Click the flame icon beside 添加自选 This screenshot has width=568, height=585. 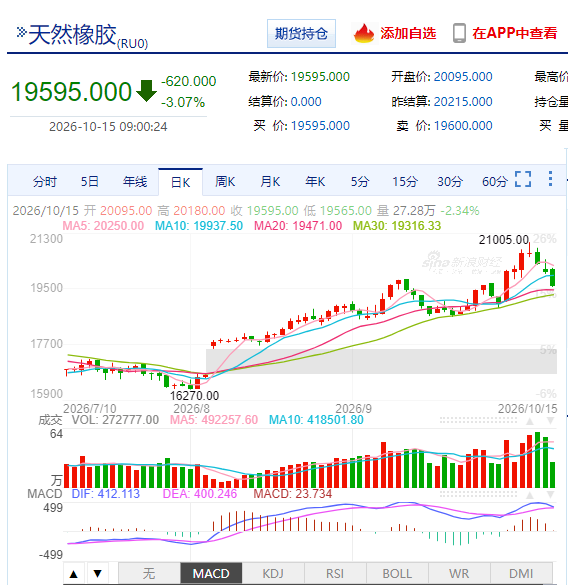point(364,33)
